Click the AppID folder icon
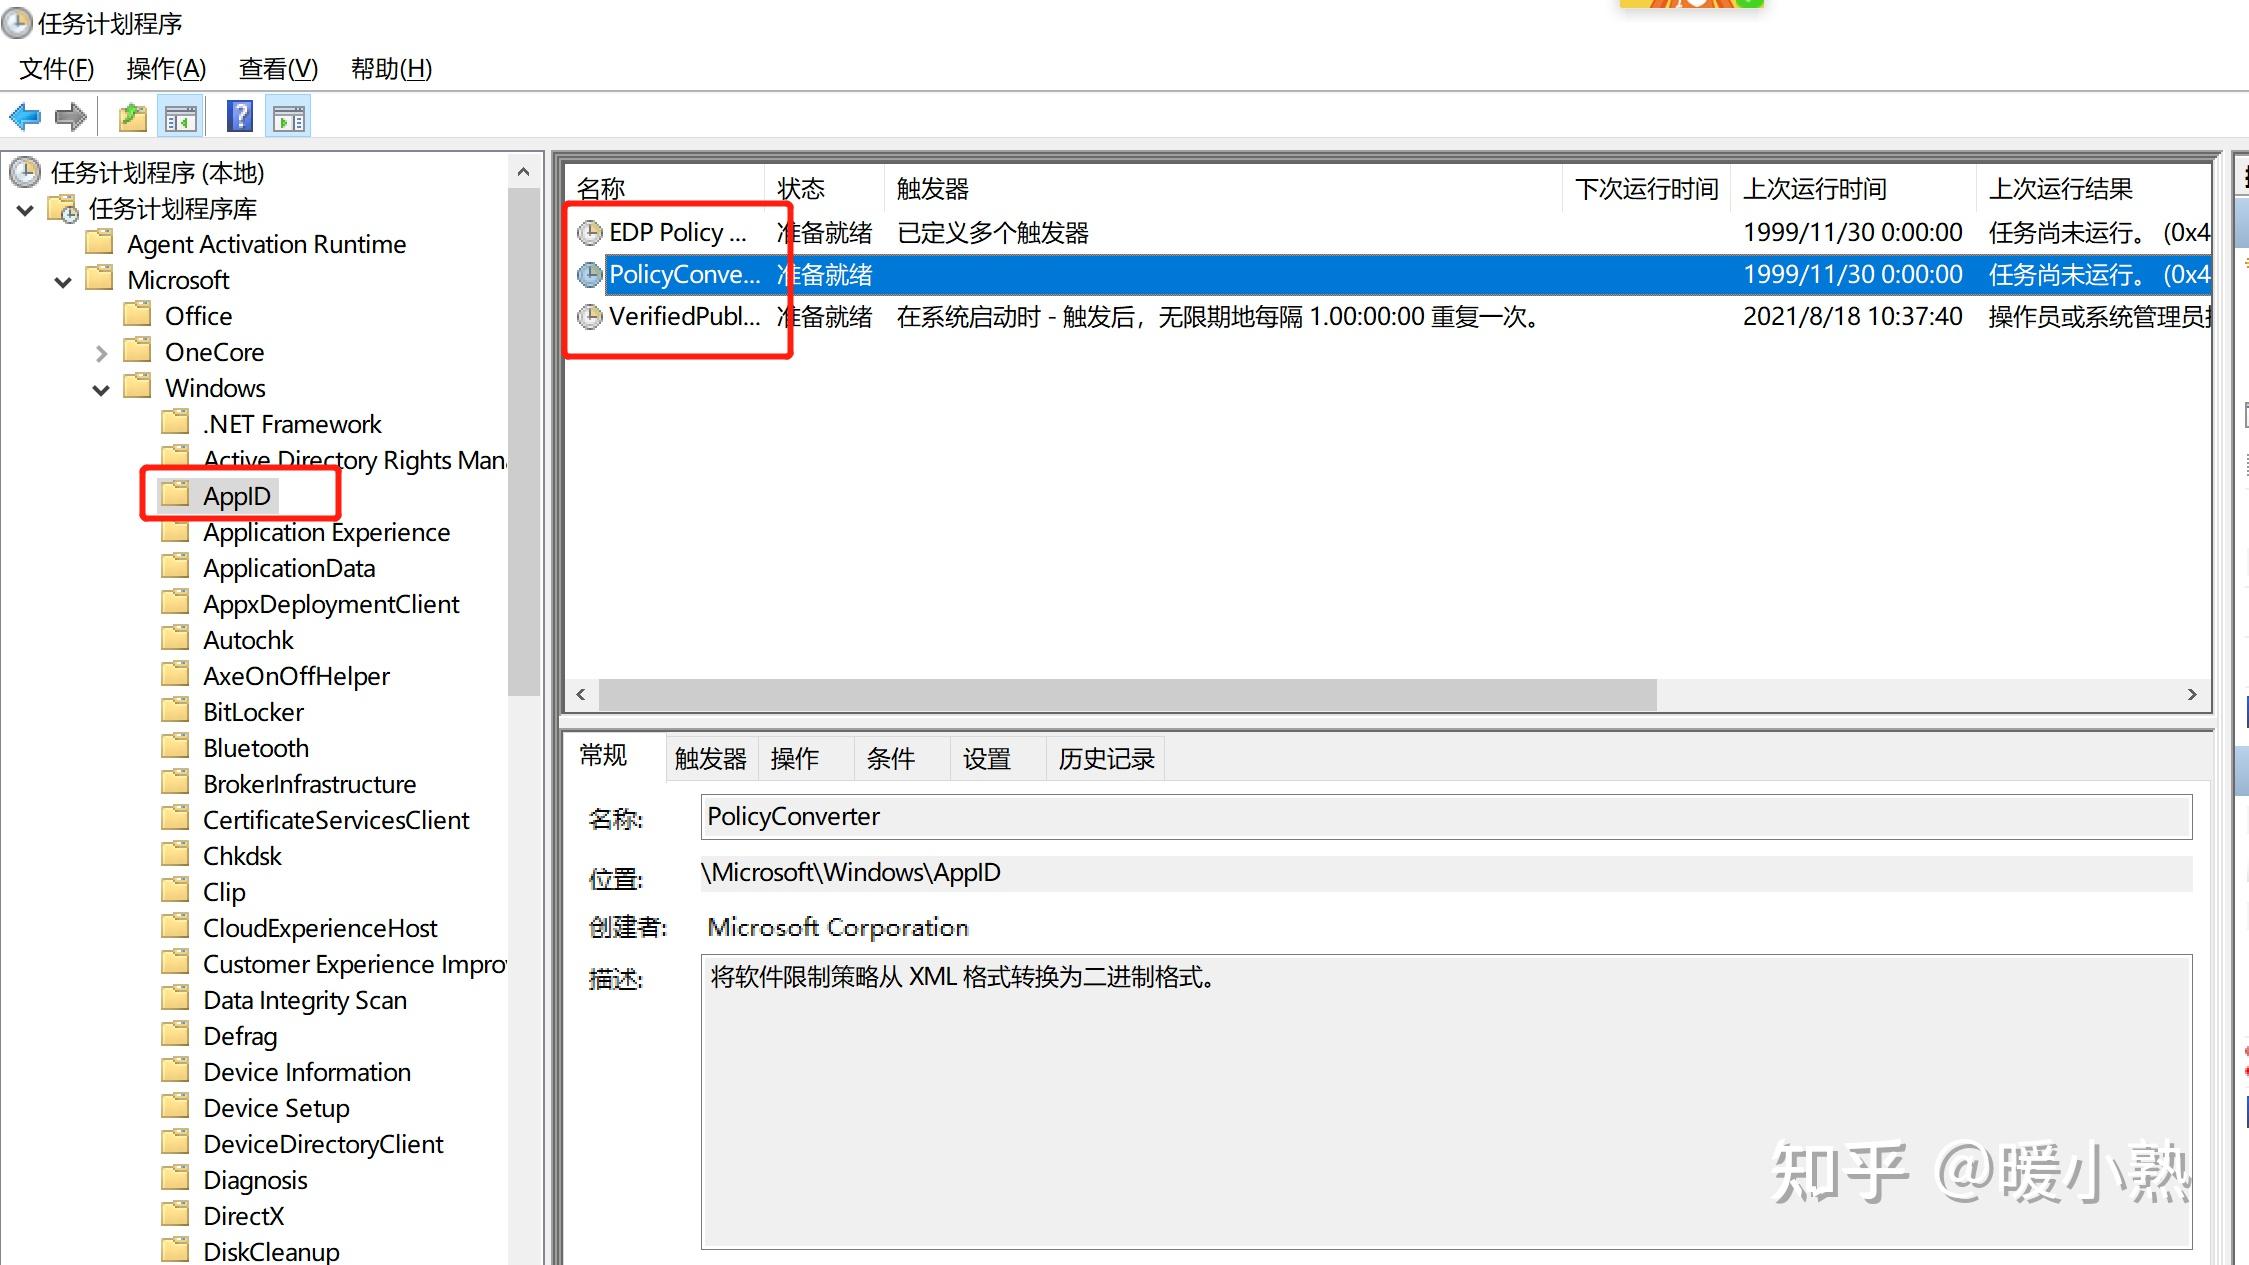Image resolution: width=2249 pixels, height=1265 pixels. (176, 494)
